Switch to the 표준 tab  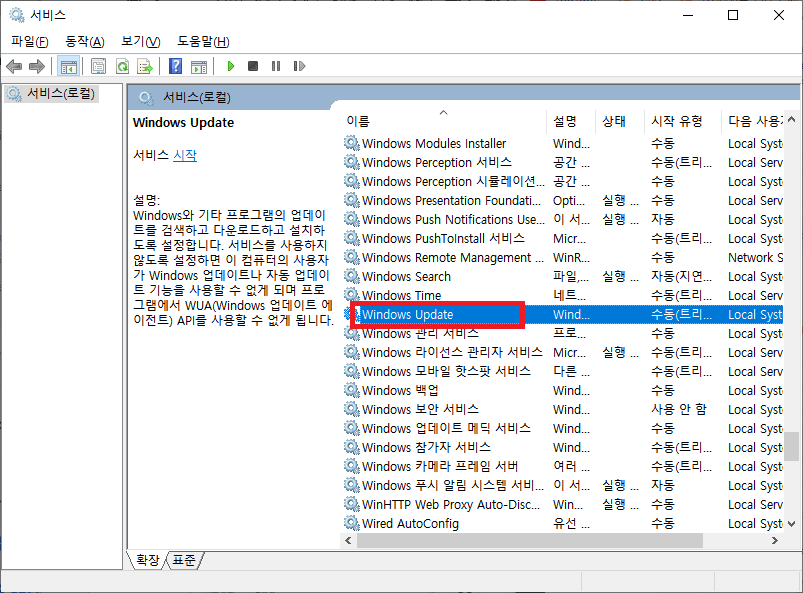coord(183,560)
